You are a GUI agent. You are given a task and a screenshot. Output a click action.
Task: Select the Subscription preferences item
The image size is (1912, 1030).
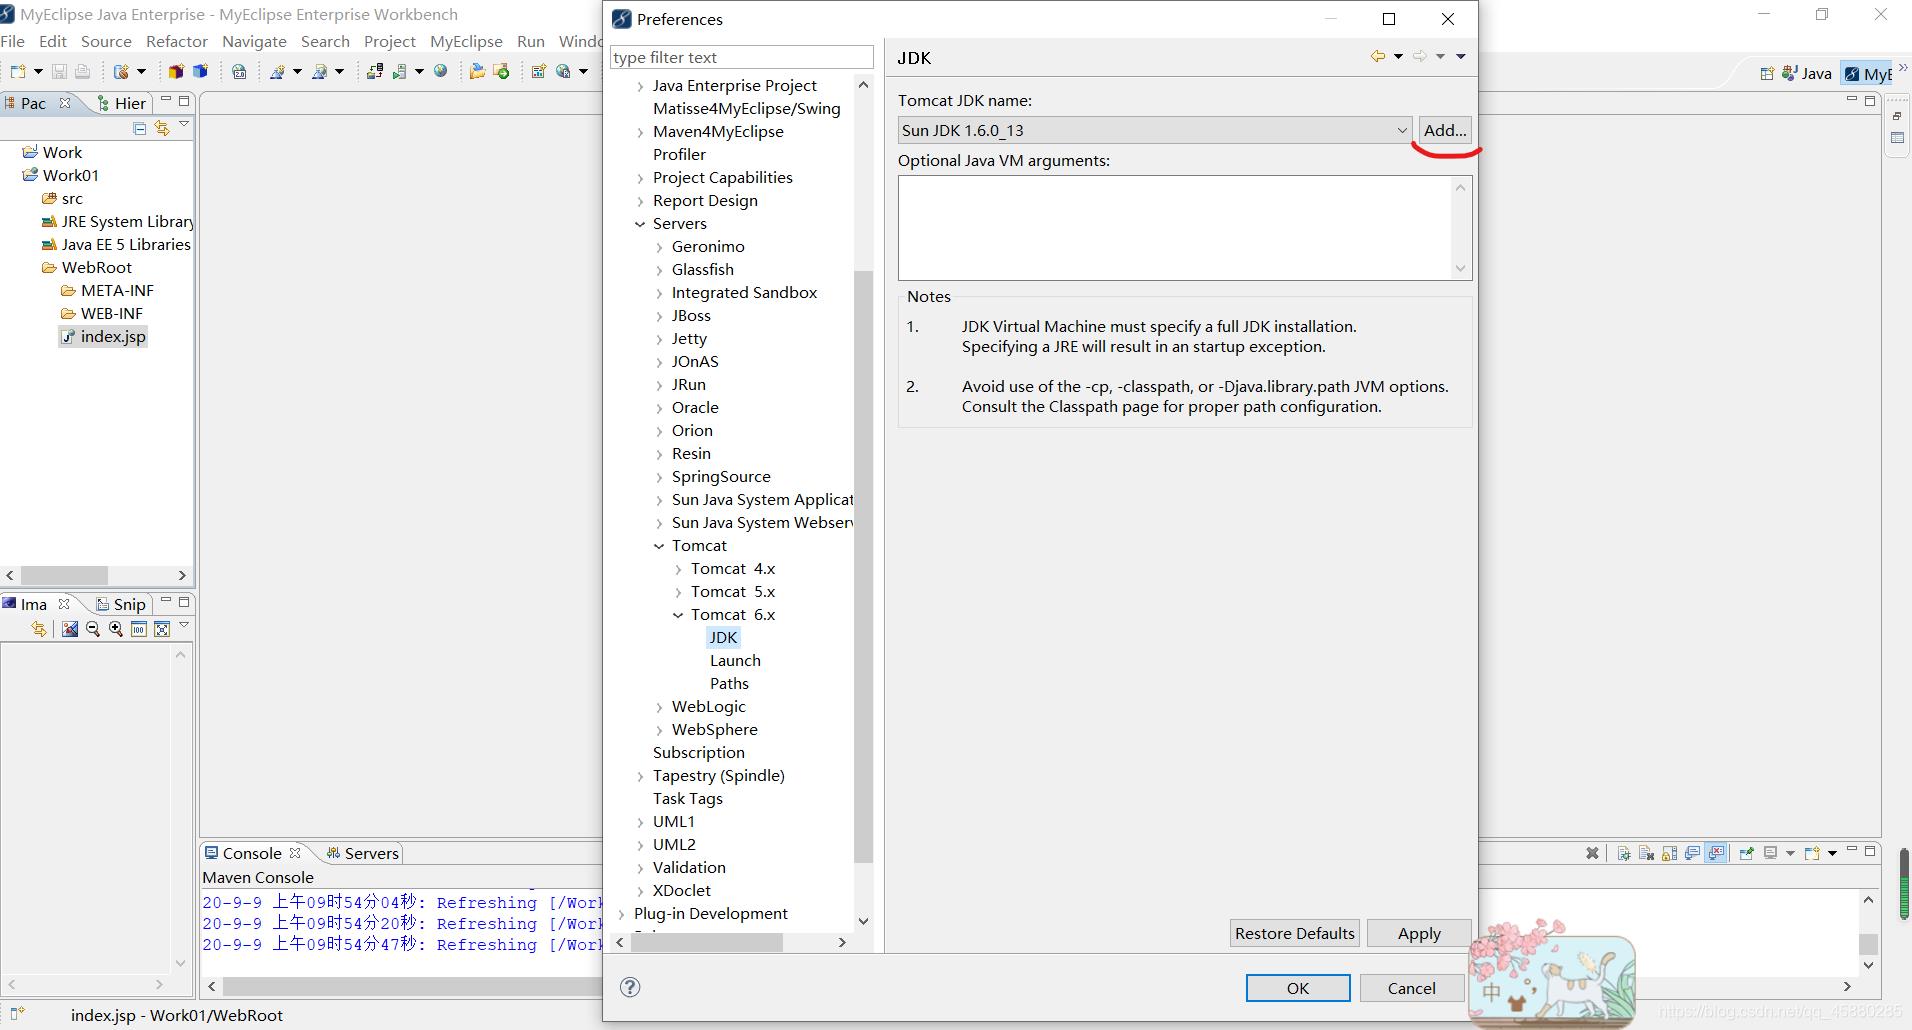point(698,753)
